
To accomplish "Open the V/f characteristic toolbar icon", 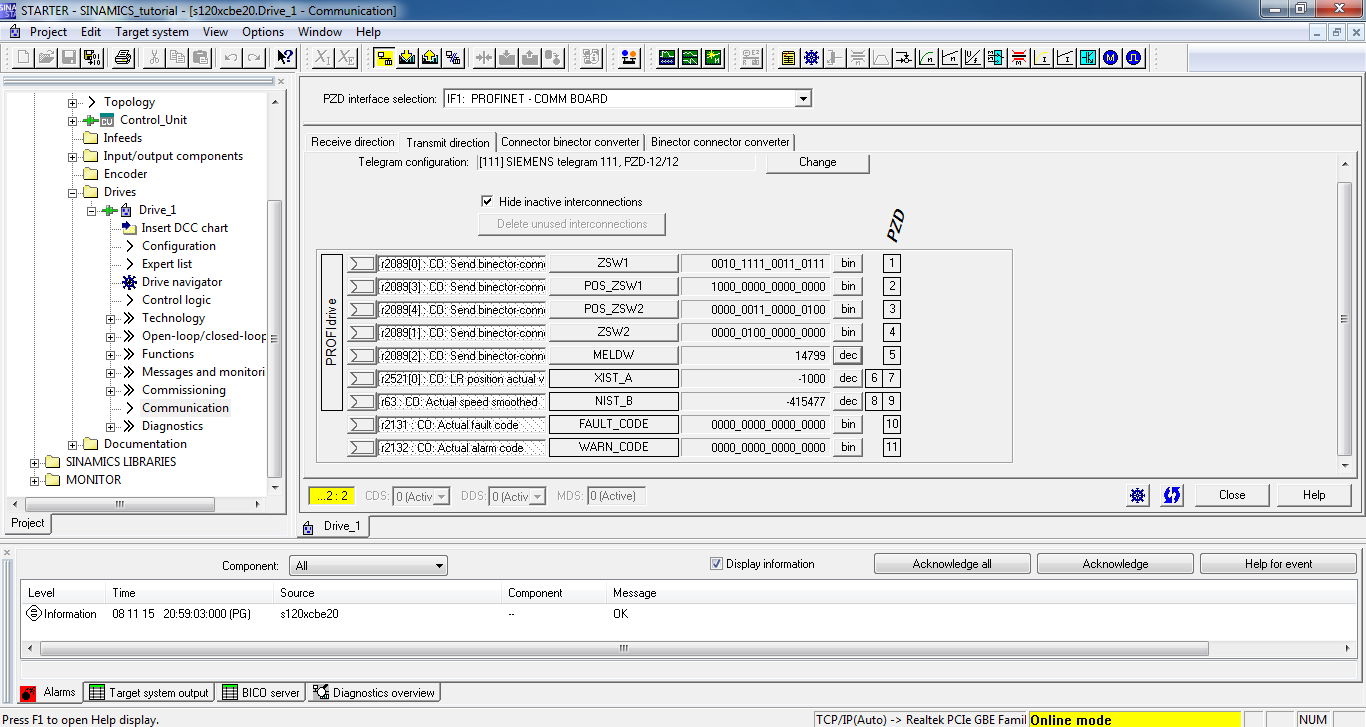I will point(973,57).
